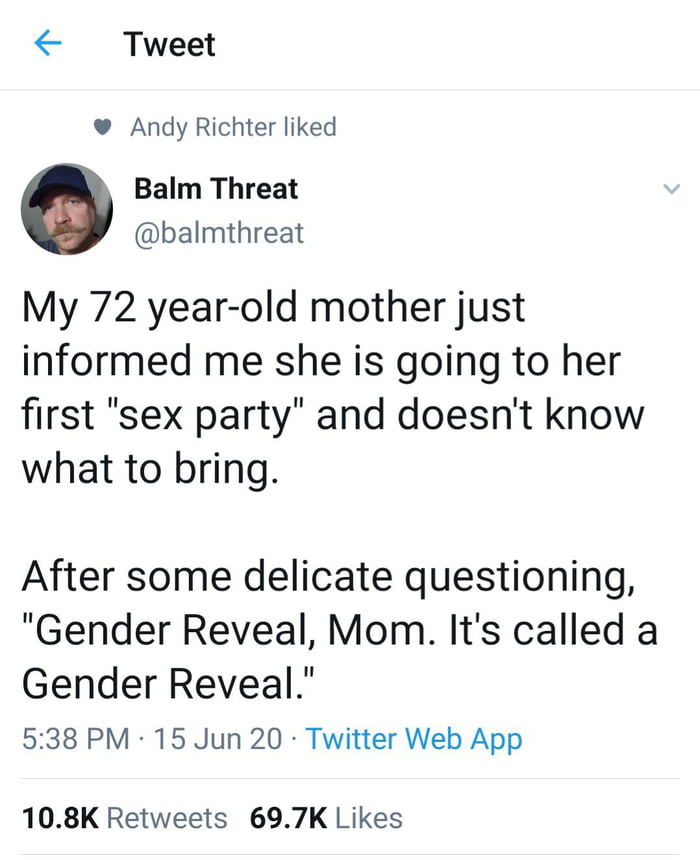The width and height of the screenshot is (700, 860).
Task: Click the word Retweets in the stats
Action: point(166,818)
